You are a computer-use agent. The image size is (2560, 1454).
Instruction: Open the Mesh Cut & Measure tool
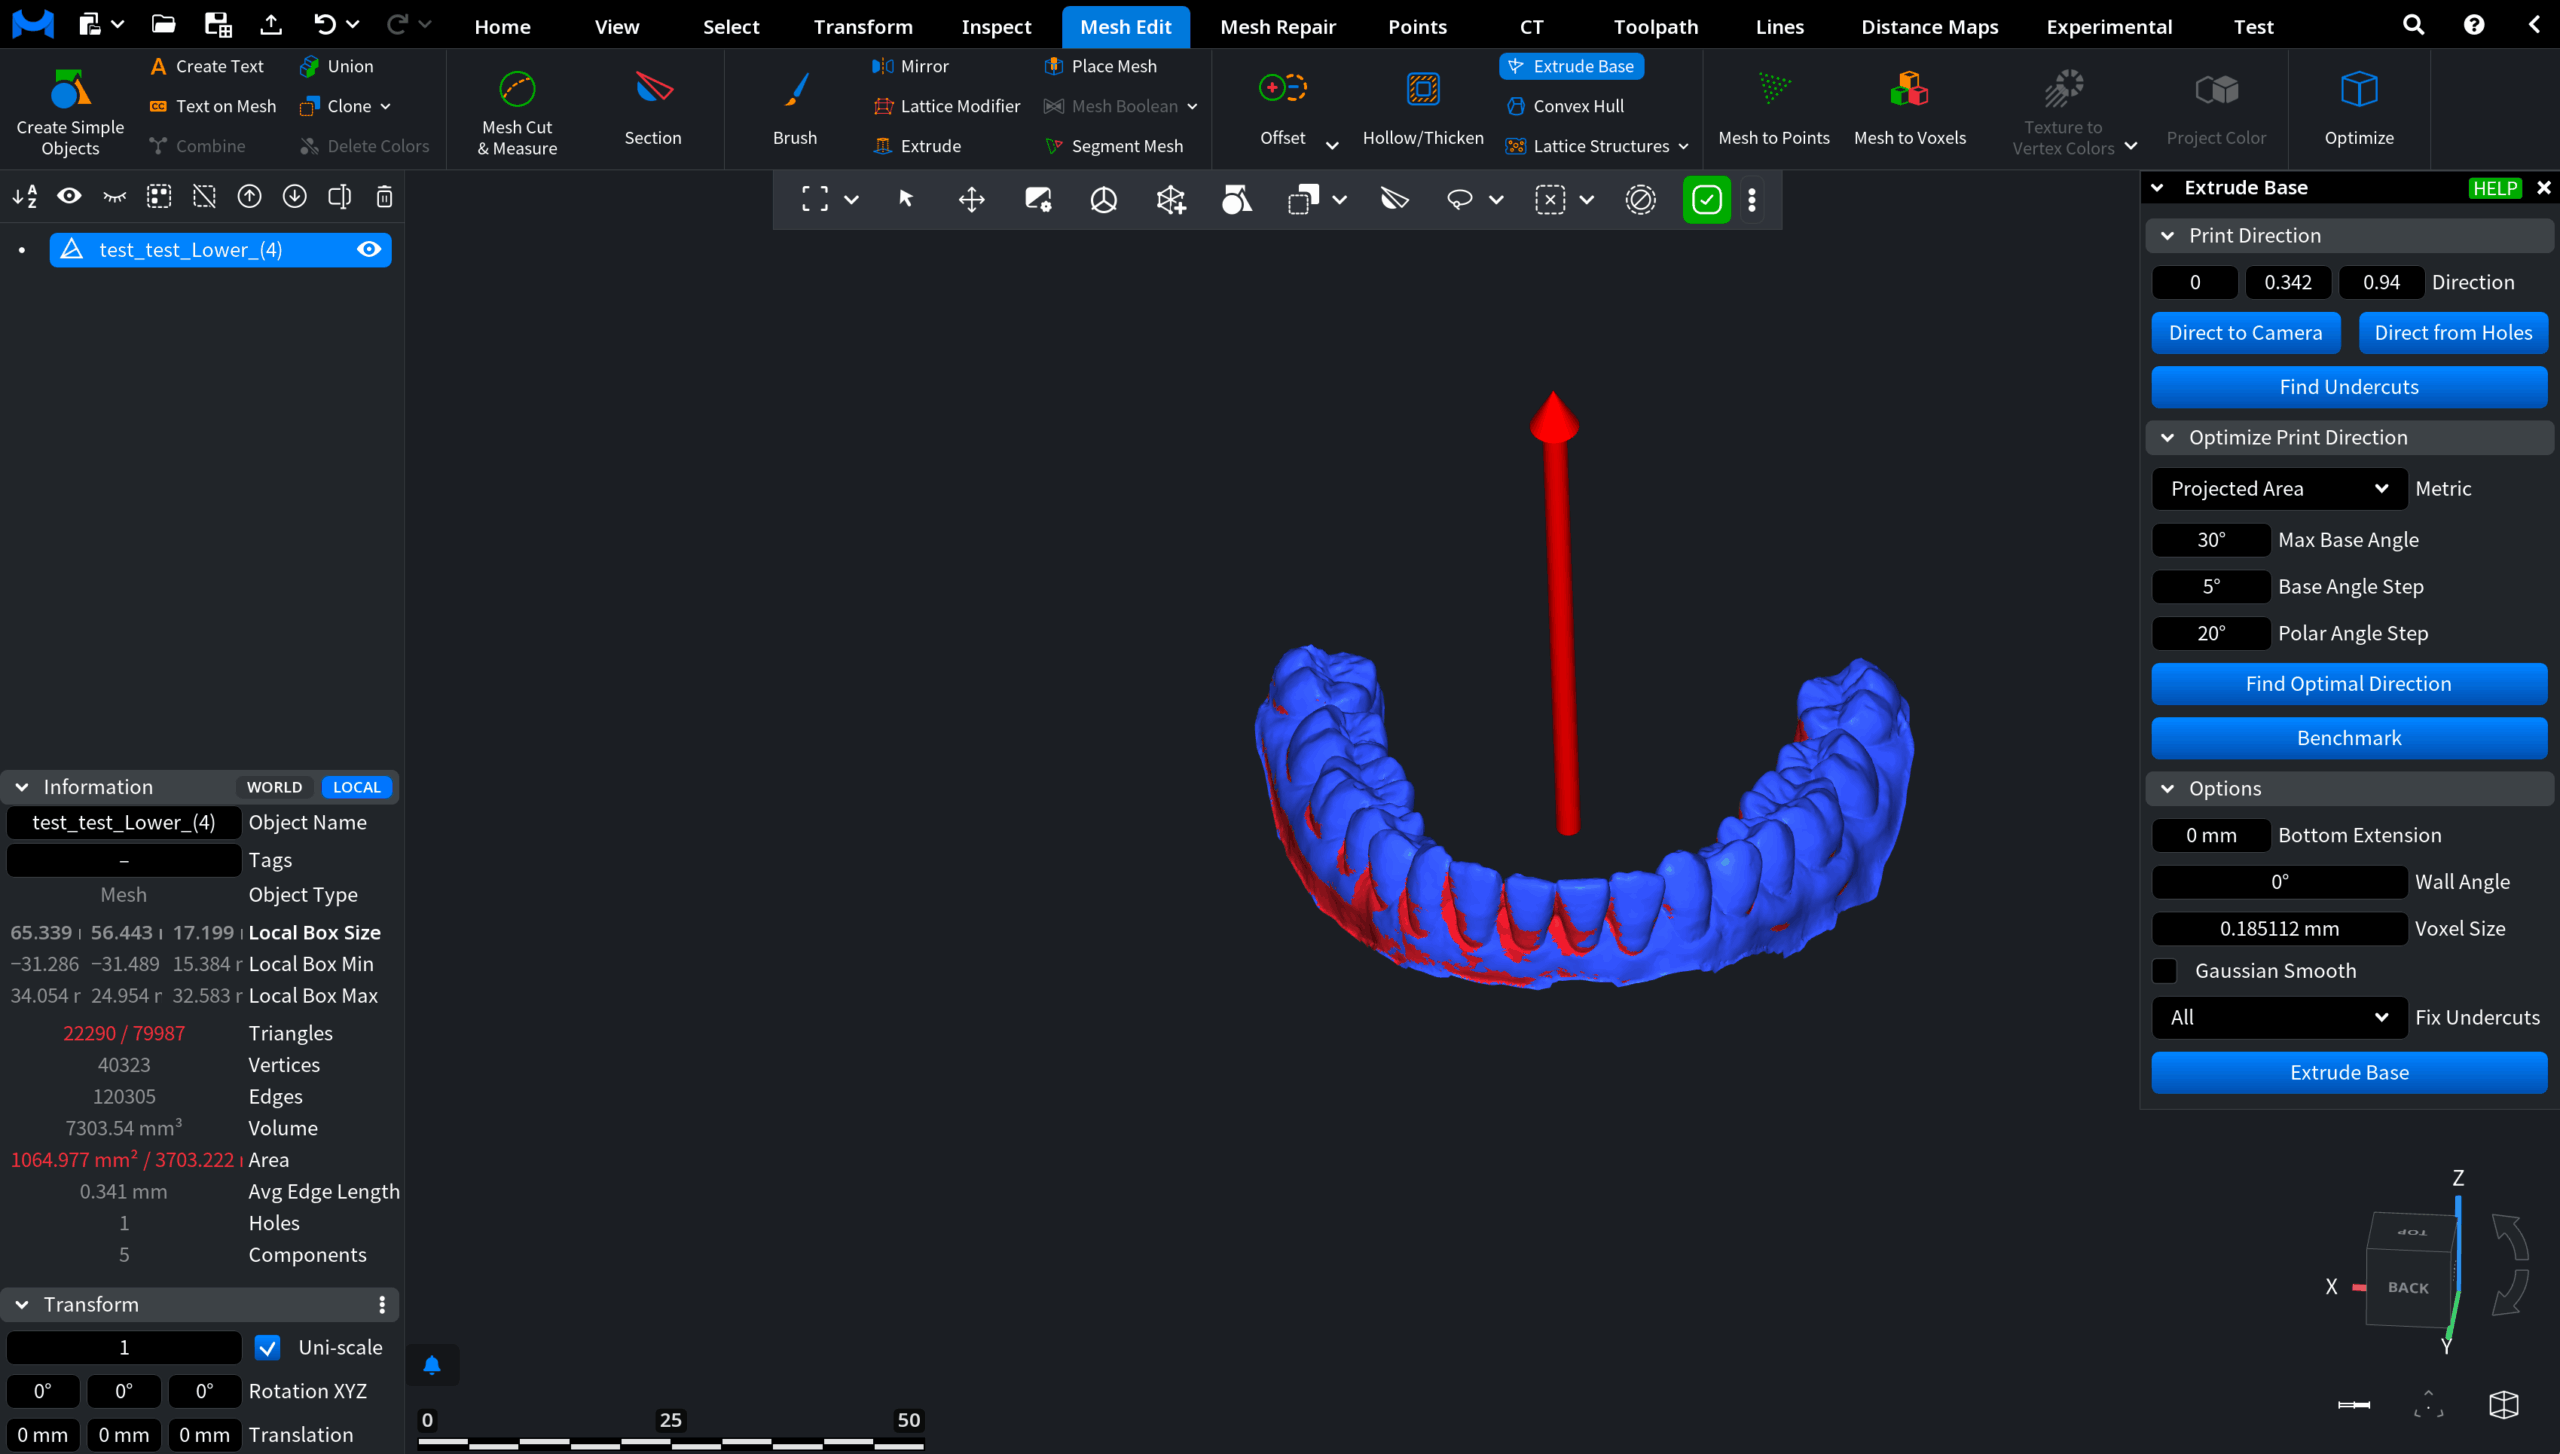pyautogui.click(x=516, y=110)
